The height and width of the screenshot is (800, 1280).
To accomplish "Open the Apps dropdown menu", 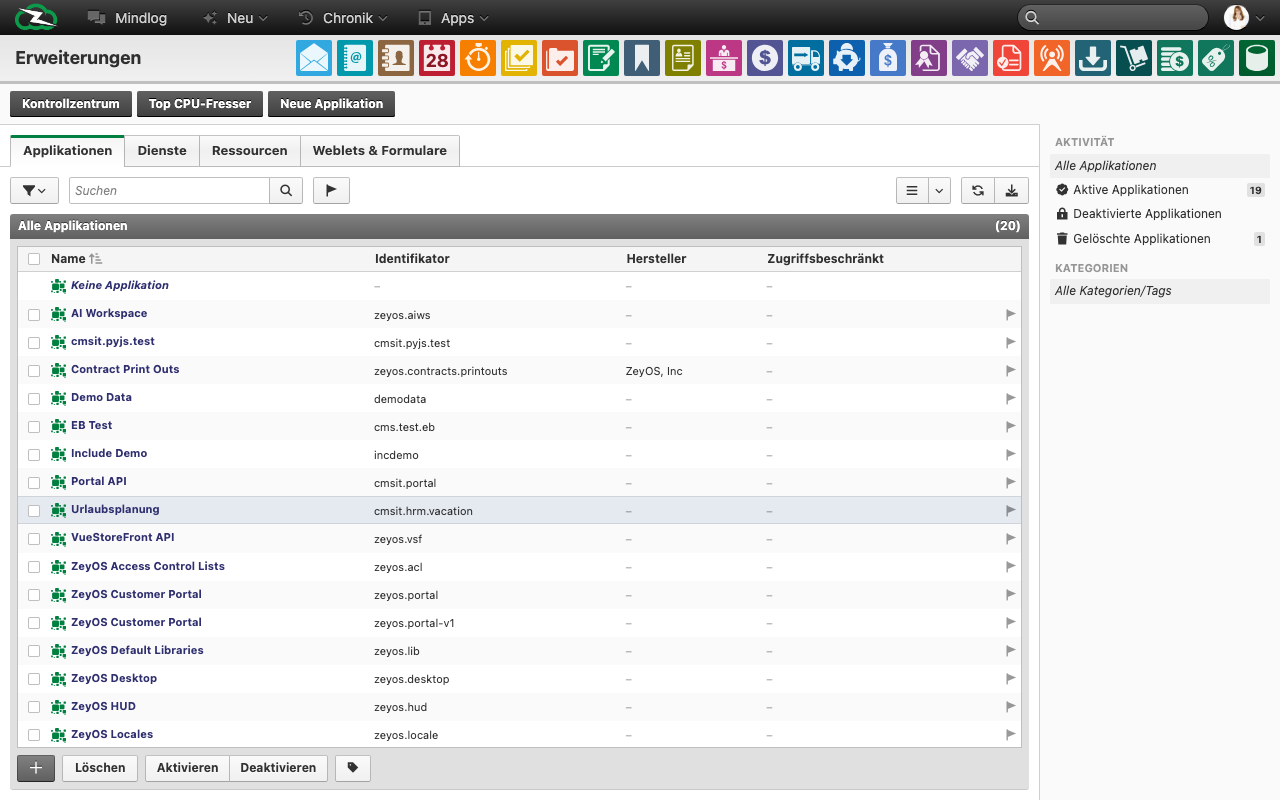I will pyautogui.click(x=453, y=18).
